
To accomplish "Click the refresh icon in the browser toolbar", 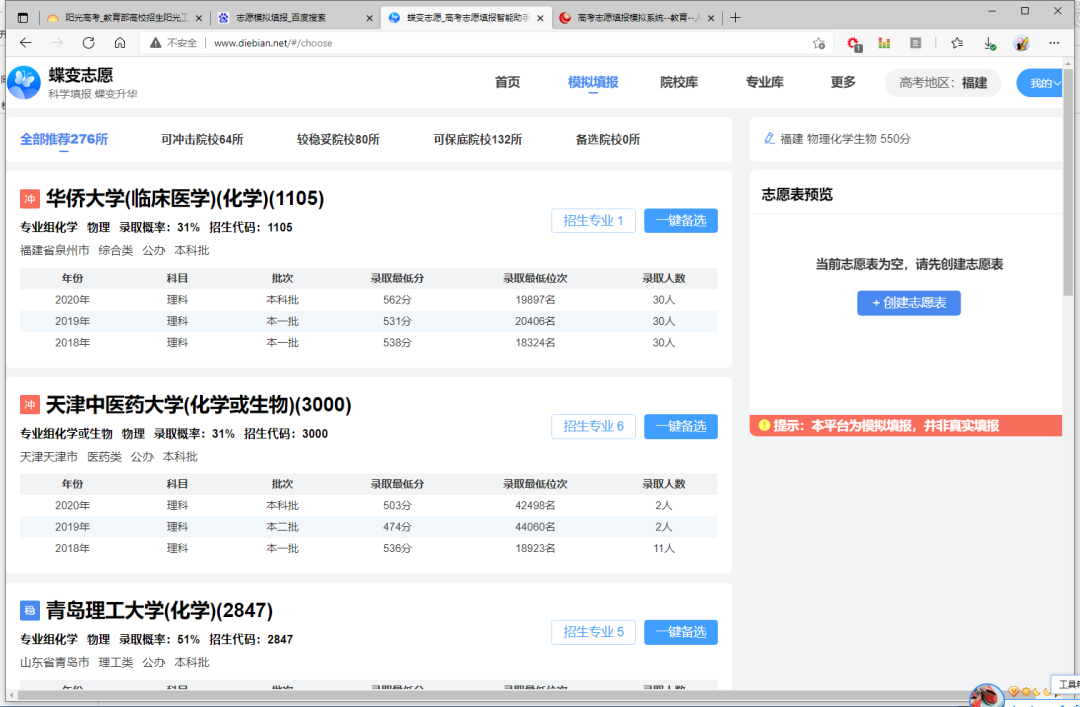I will tap(88, 43).
